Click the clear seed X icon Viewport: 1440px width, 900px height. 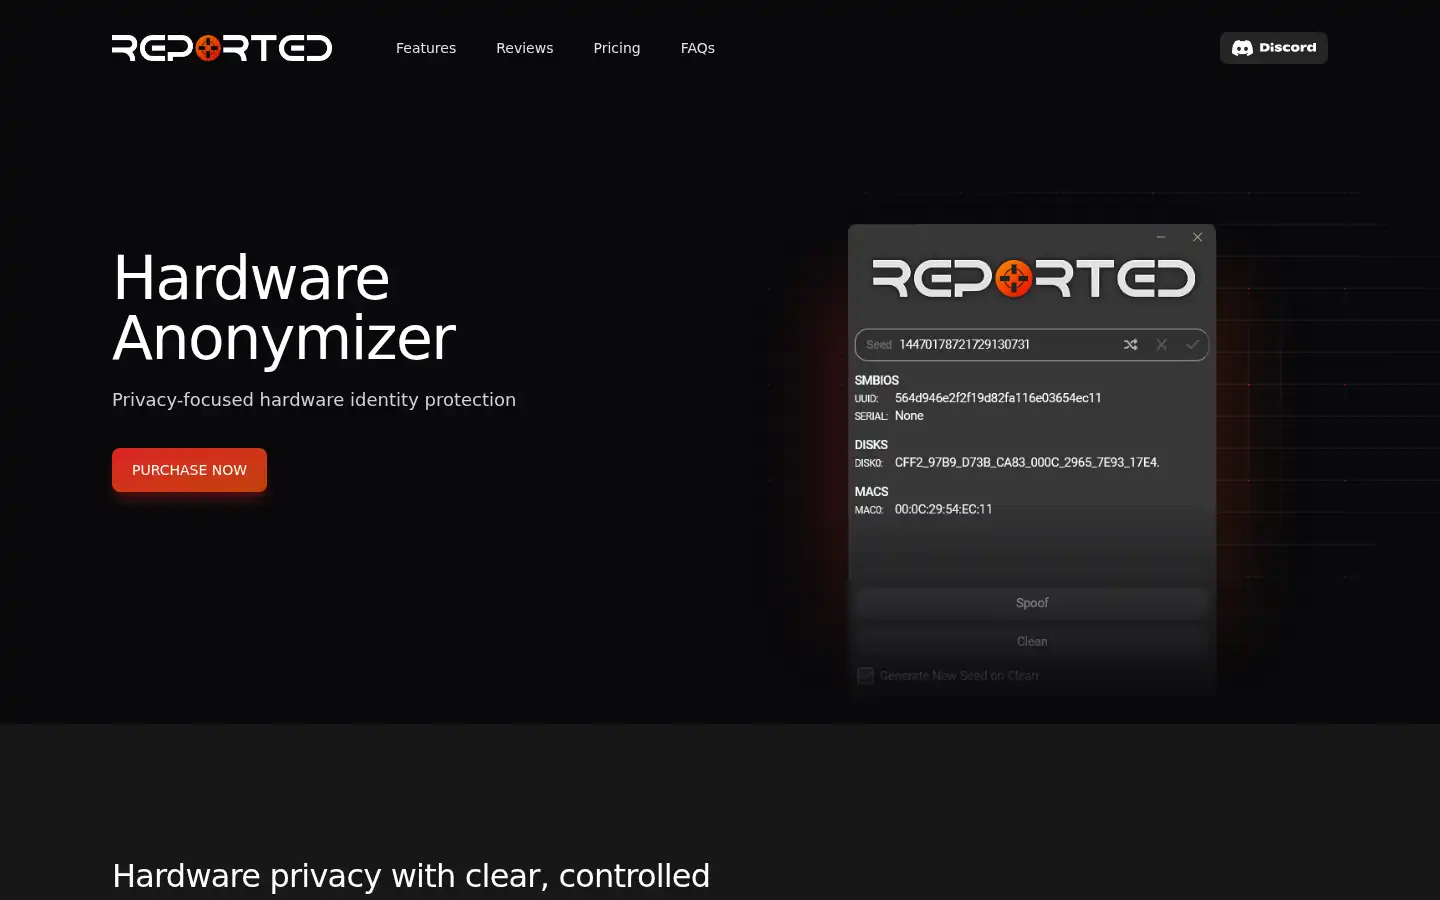1161,344
